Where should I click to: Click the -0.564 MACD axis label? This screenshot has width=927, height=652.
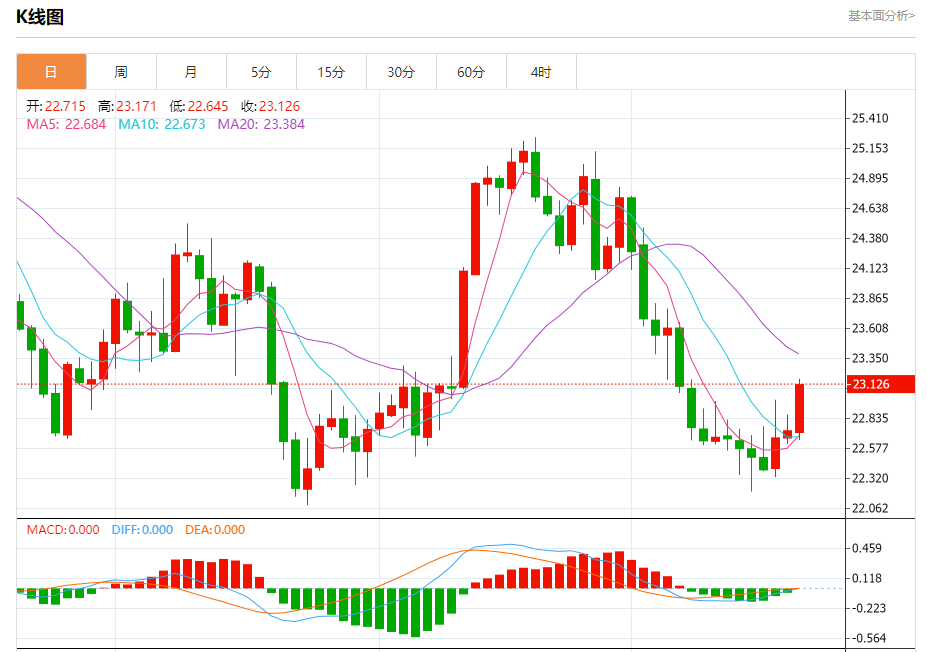click(867, 638)
